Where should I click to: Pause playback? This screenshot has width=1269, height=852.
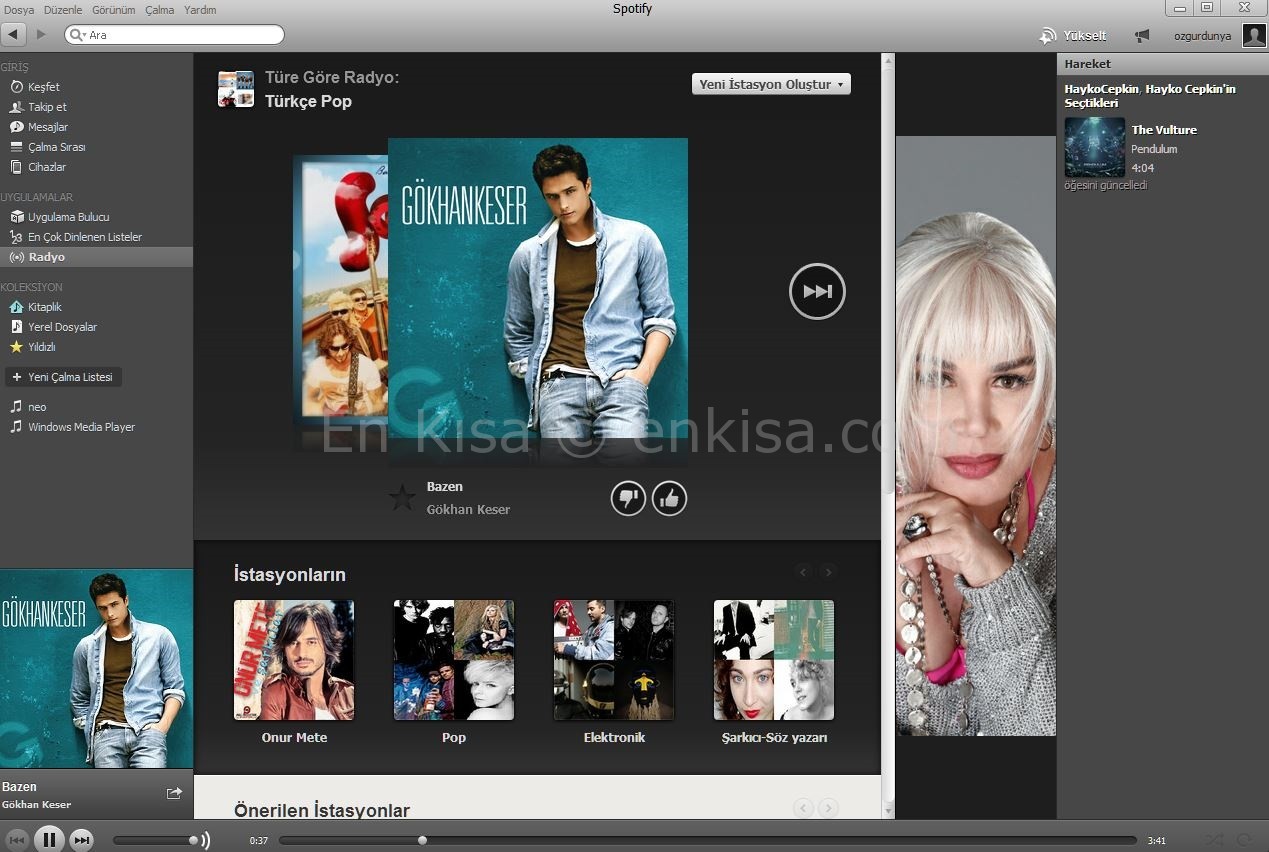(49, 840)
